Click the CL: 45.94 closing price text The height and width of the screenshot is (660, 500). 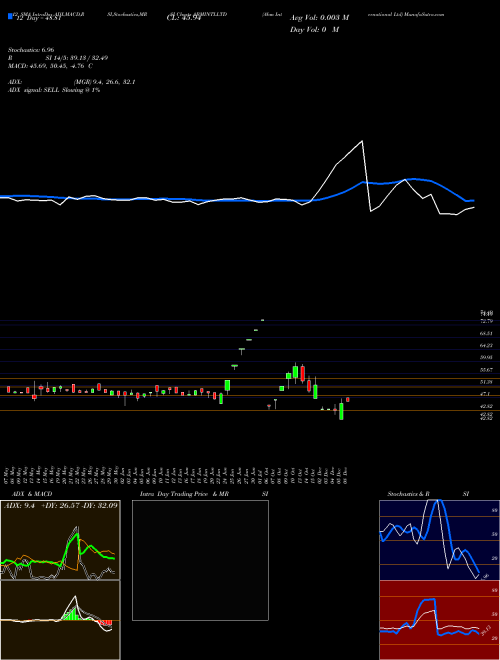coord(182,18)
